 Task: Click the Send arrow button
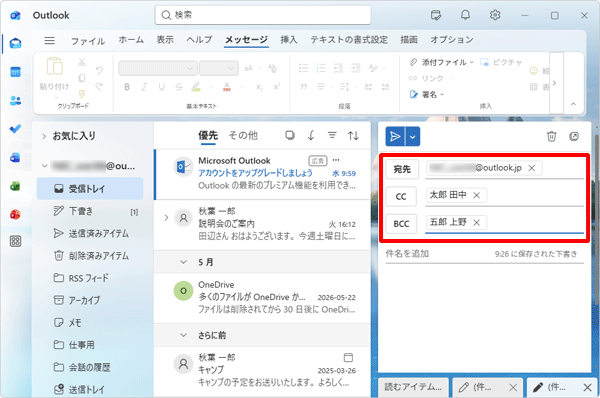pyautogui.click(x=395, y=137)
